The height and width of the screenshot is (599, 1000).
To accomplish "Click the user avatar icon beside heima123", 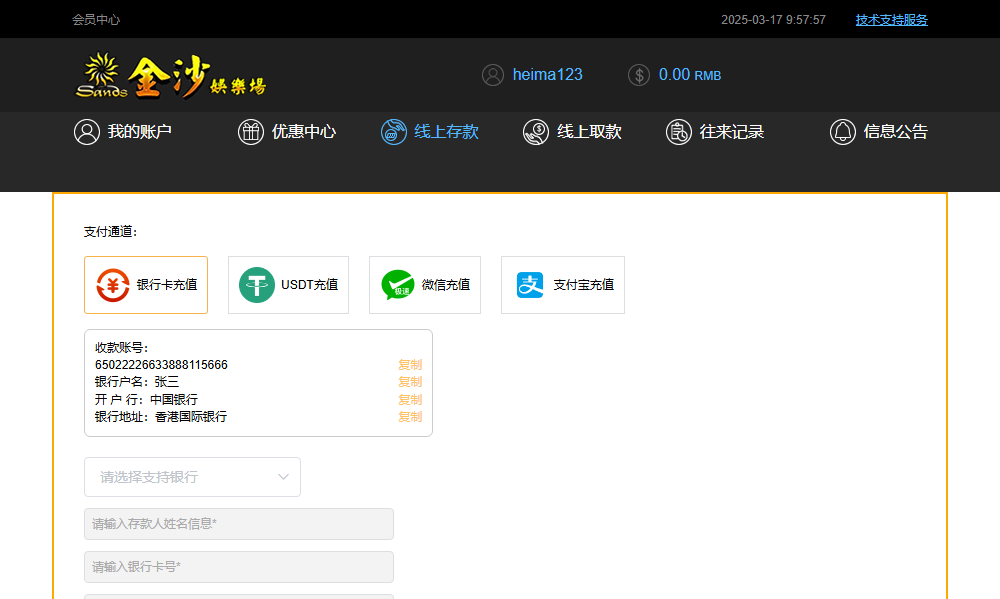I will click(492, 75).
